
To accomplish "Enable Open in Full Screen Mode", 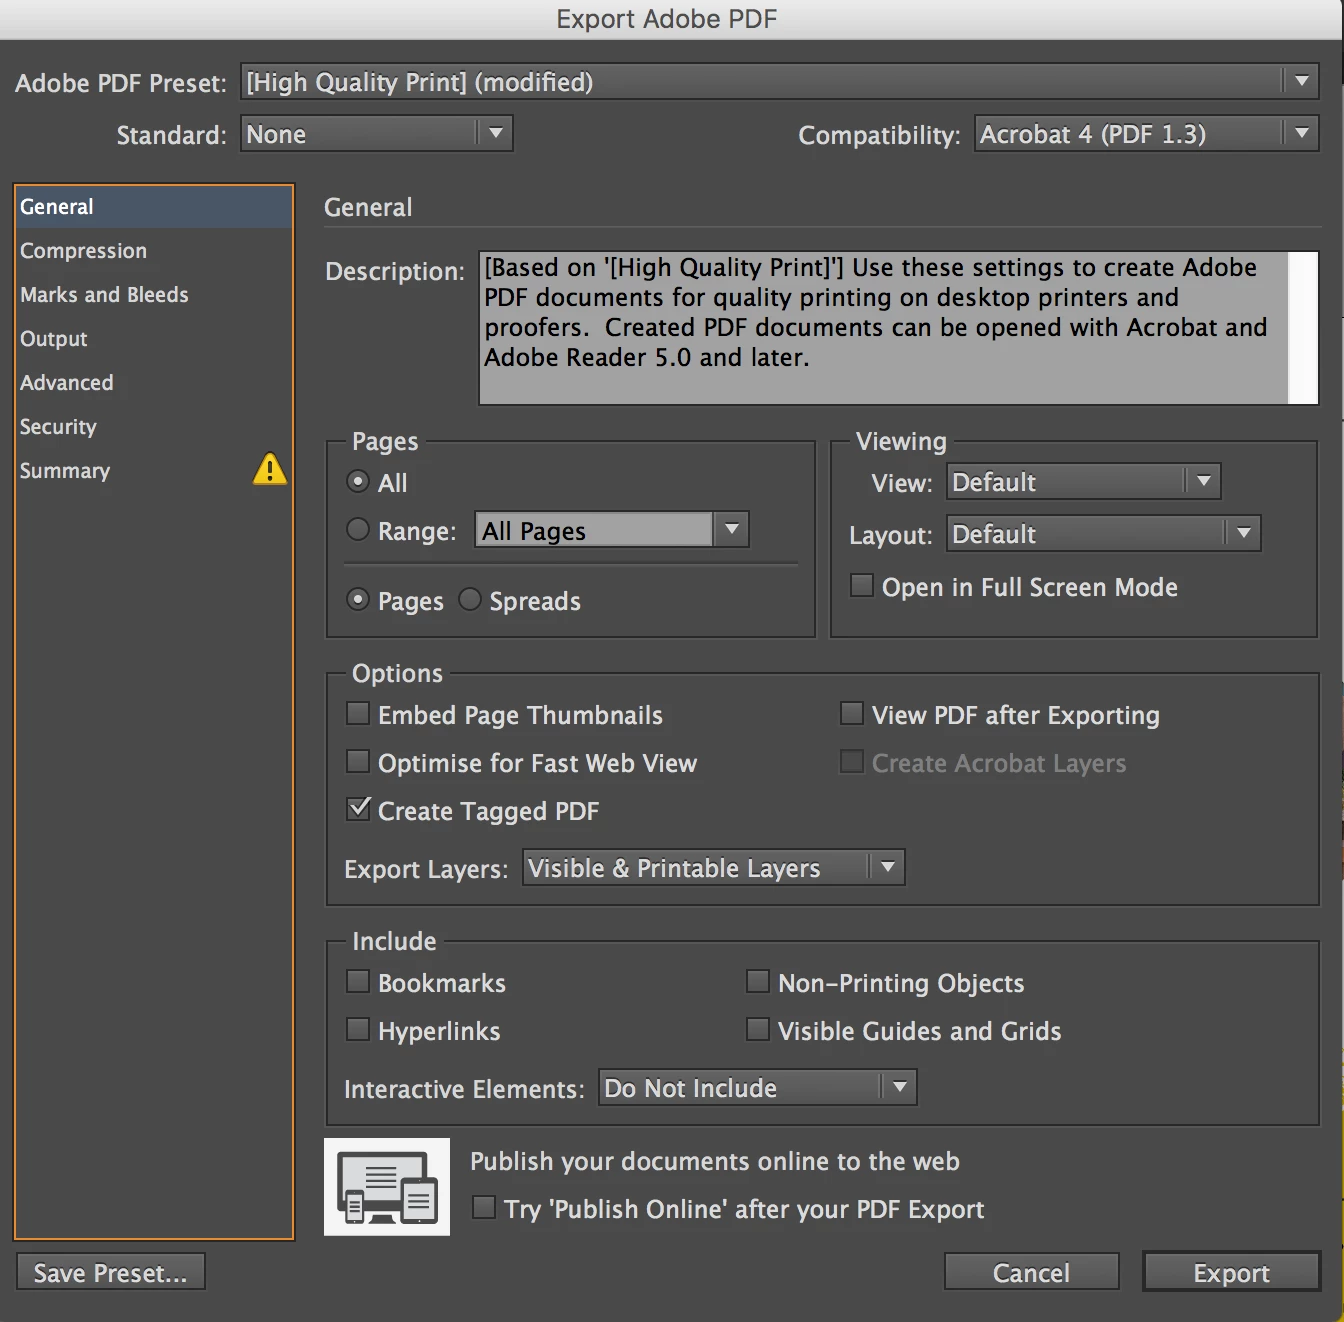I will [861, 585].
